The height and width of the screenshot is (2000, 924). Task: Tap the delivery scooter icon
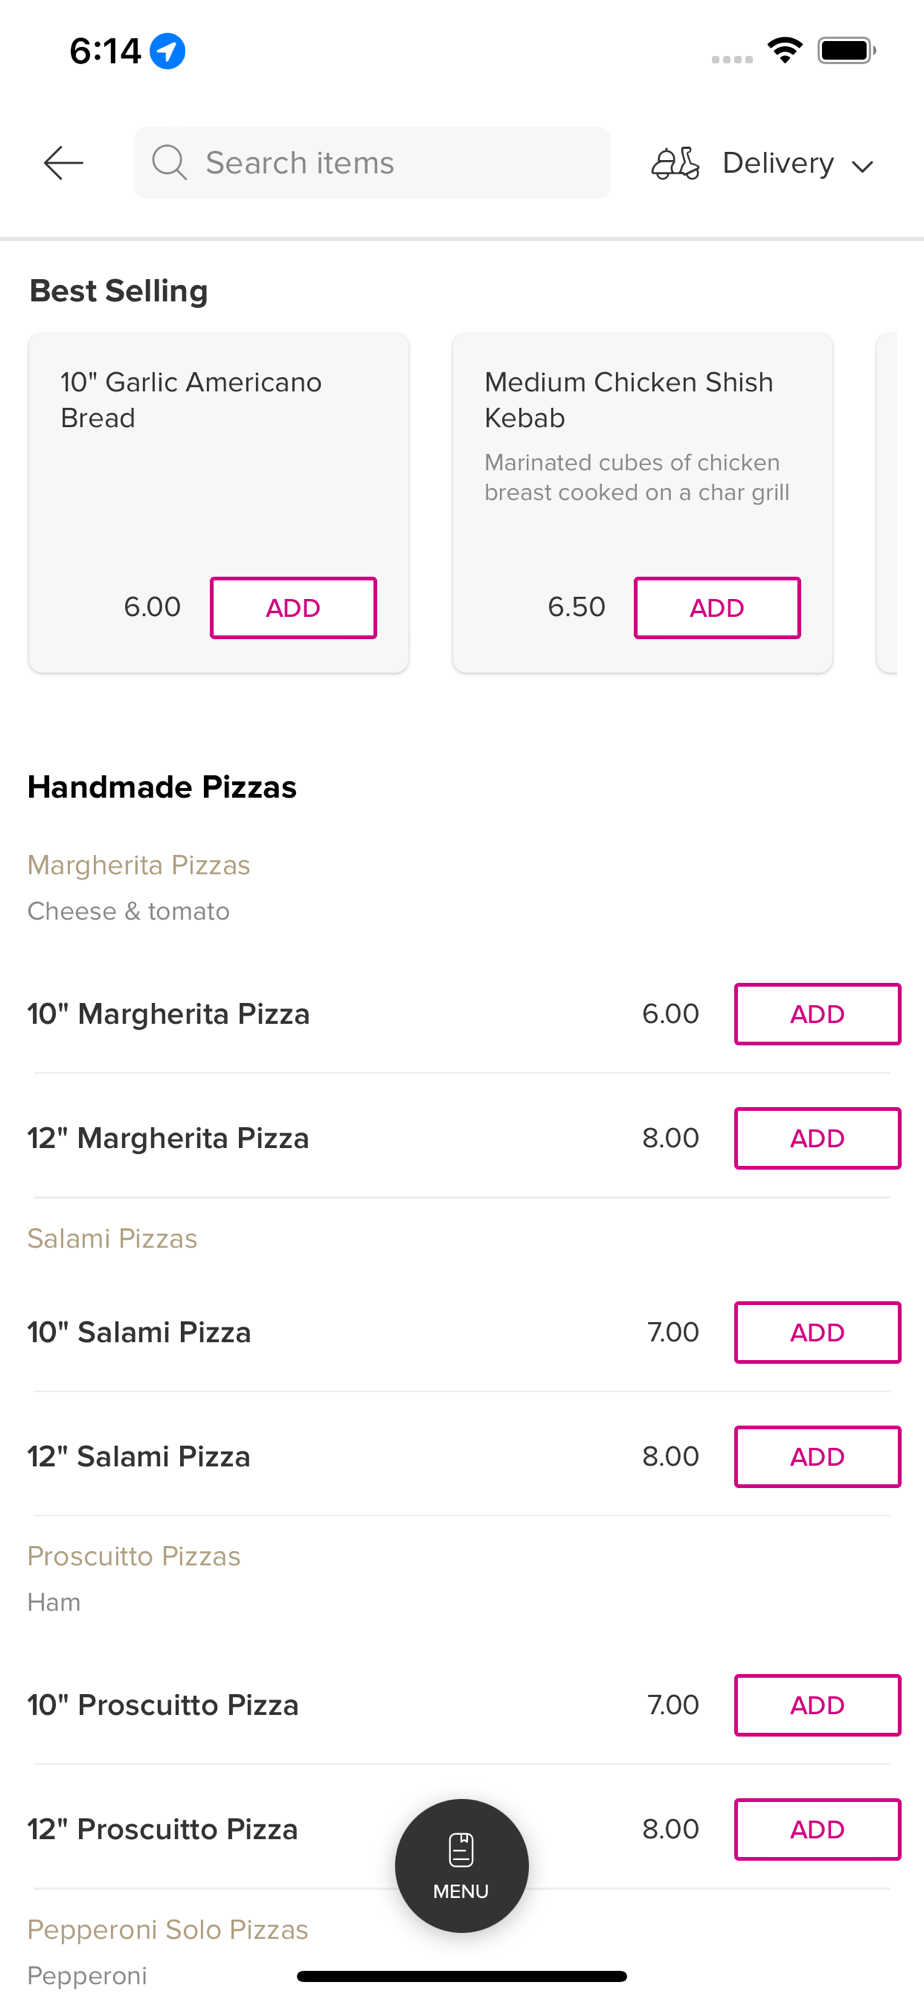tap(675, 163)
